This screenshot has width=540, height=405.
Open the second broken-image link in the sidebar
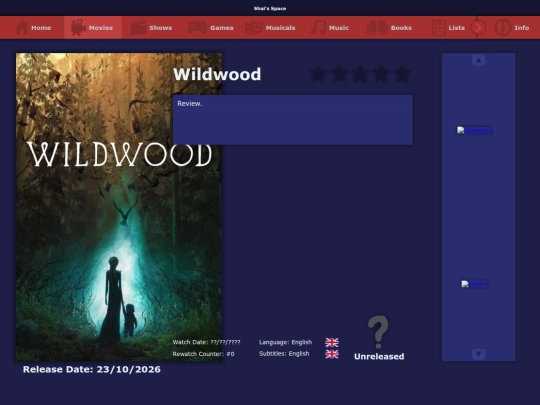(474, 284)
